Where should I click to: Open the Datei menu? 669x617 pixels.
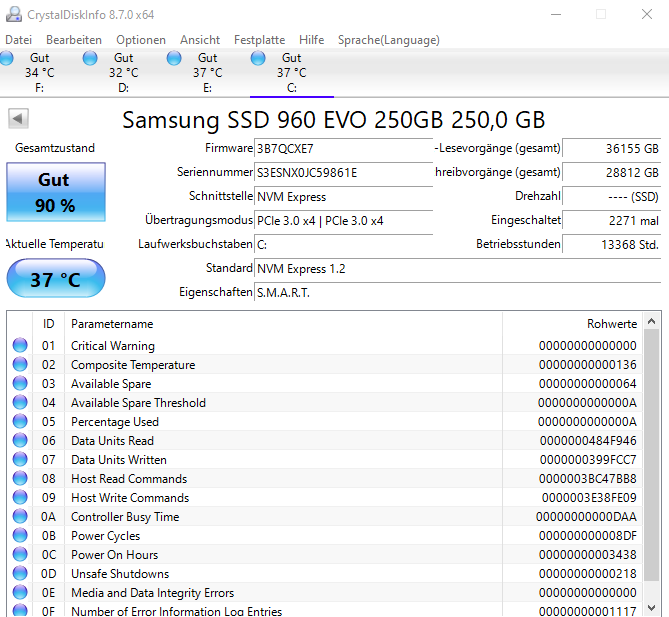(x=18, y=40)
